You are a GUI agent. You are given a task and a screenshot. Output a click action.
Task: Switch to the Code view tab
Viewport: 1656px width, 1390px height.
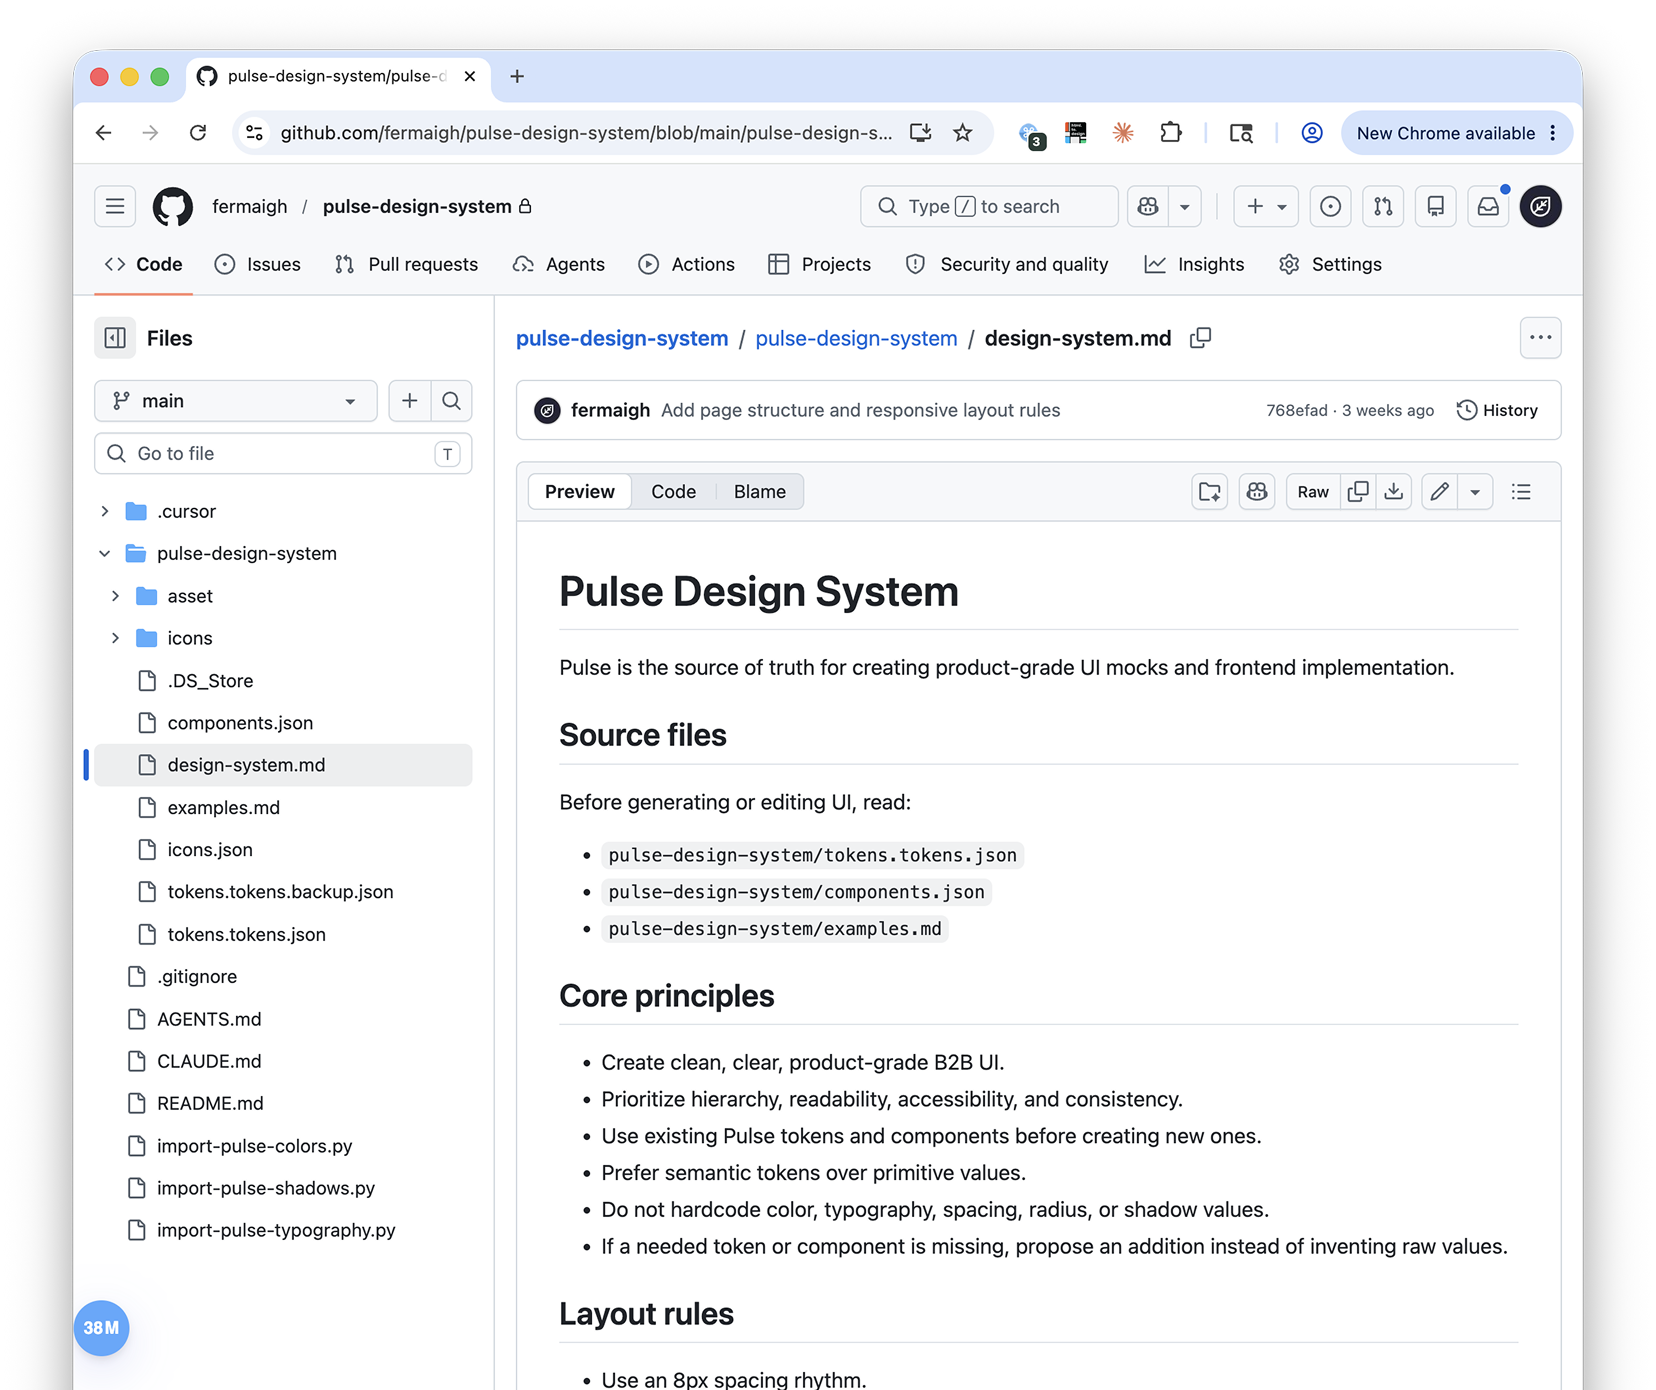point(674,492)
